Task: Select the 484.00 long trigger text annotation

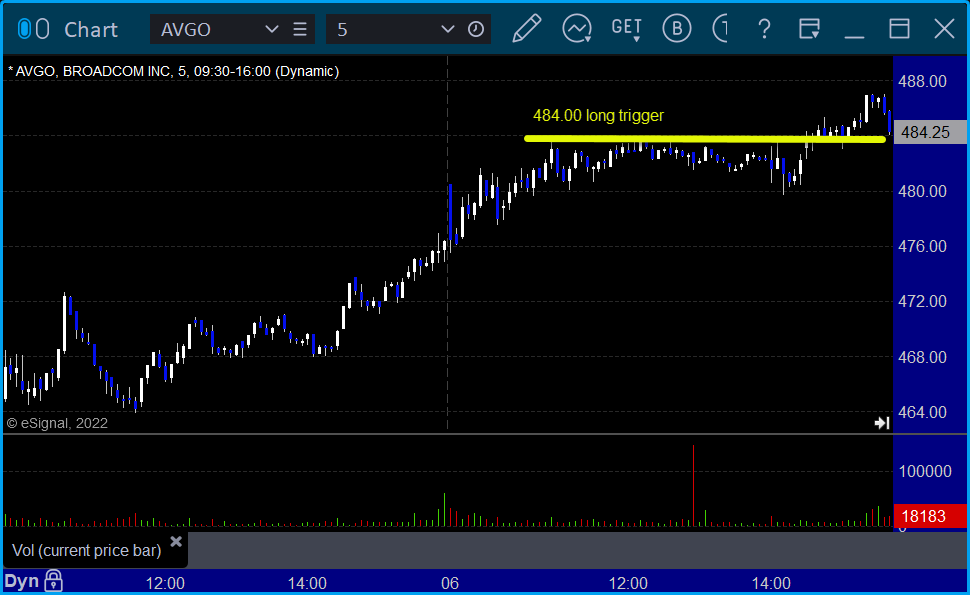Action: pos(598,116)
